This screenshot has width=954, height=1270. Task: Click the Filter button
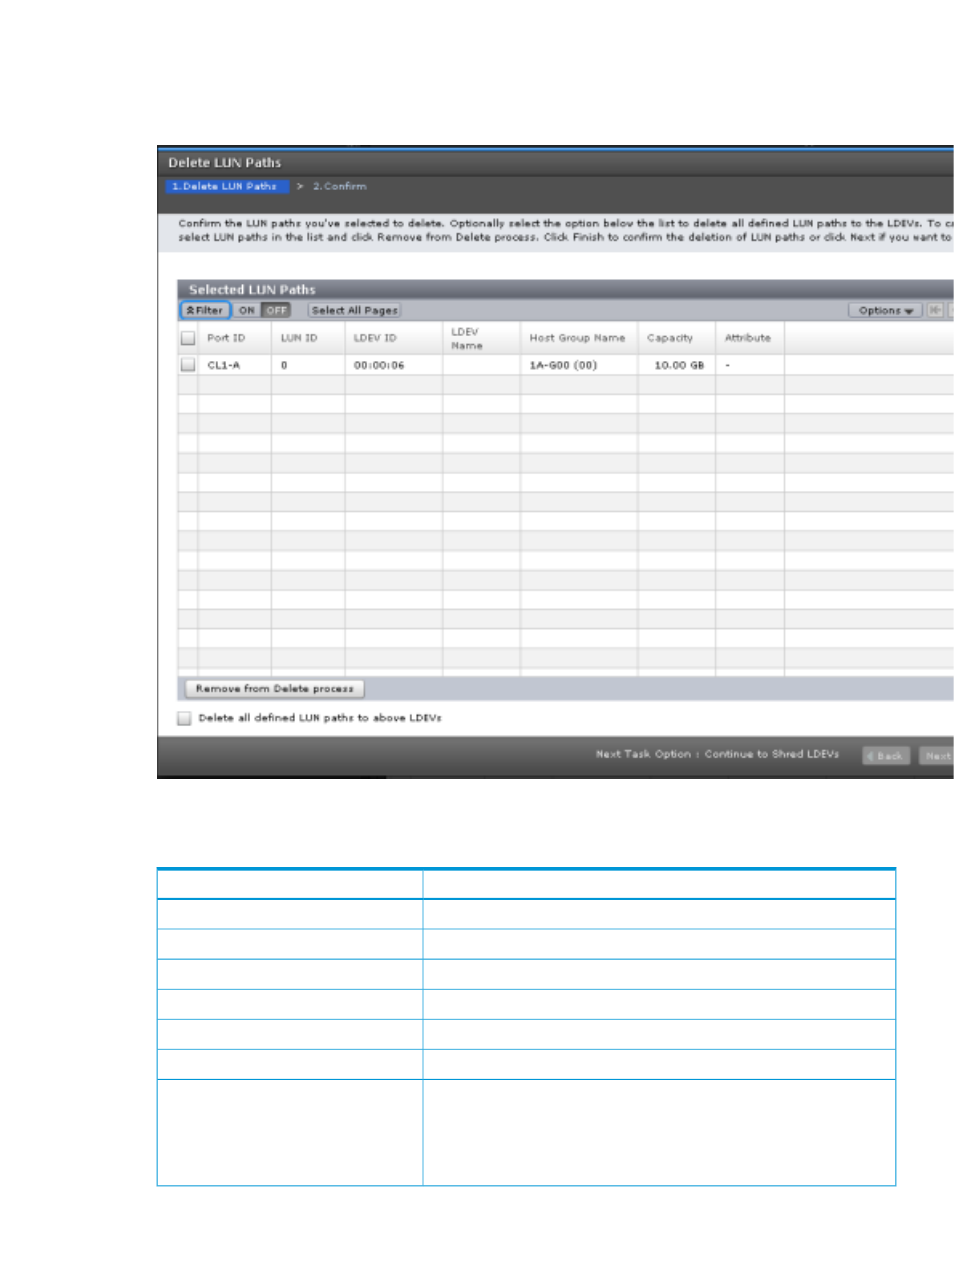click(x=205, y=311)
